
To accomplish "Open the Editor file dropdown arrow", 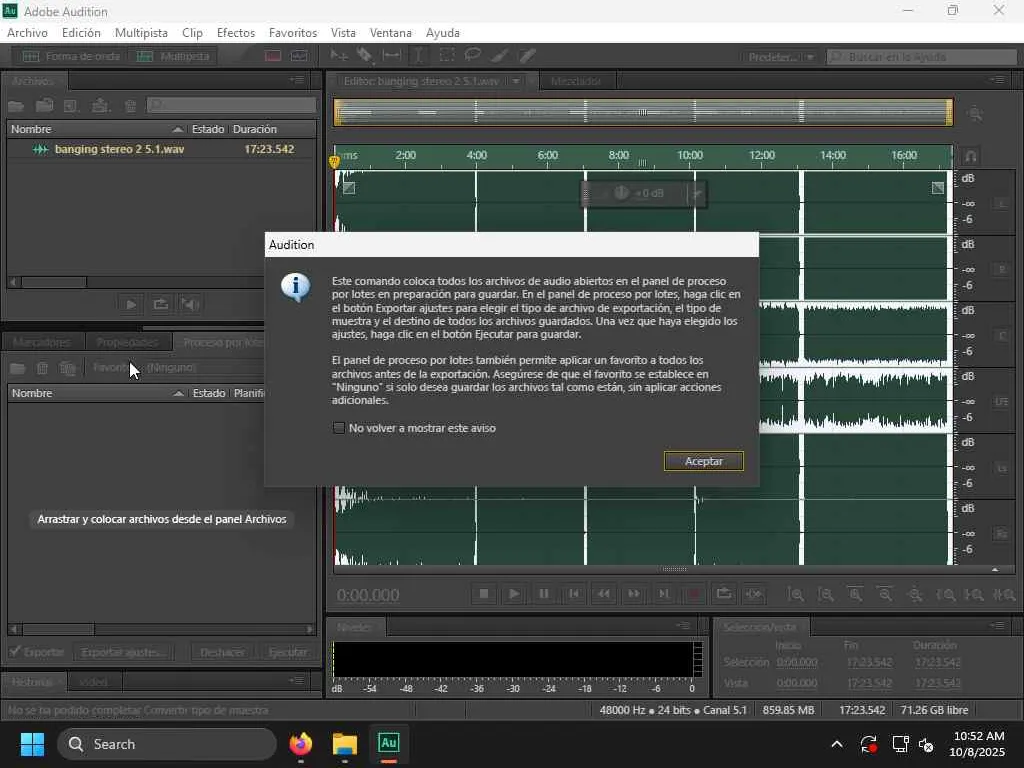I will coord(516,81).
